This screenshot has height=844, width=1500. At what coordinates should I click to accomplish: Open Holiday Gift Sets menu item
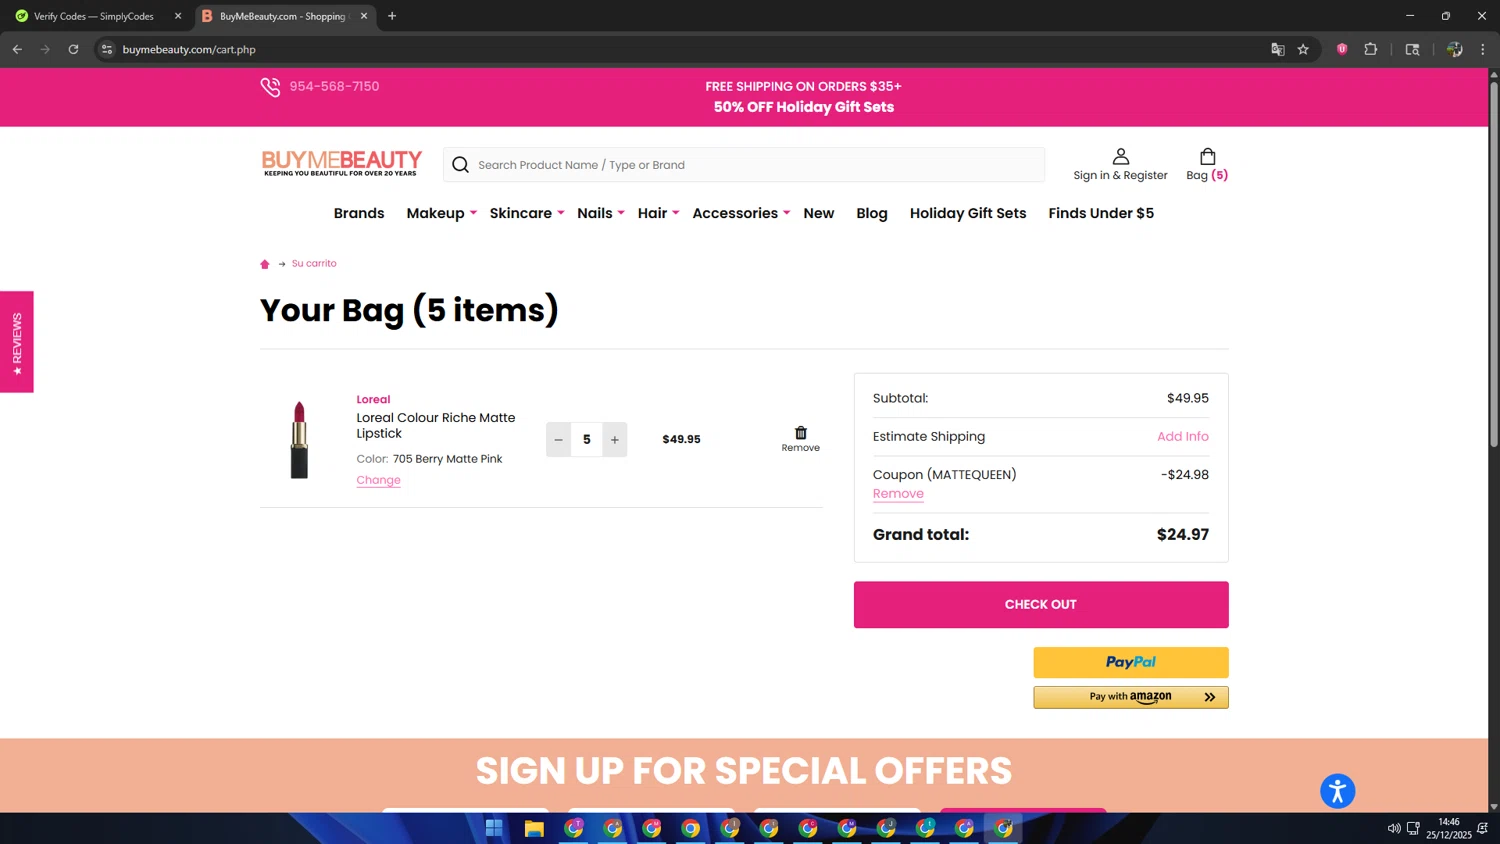coord(968,213)
